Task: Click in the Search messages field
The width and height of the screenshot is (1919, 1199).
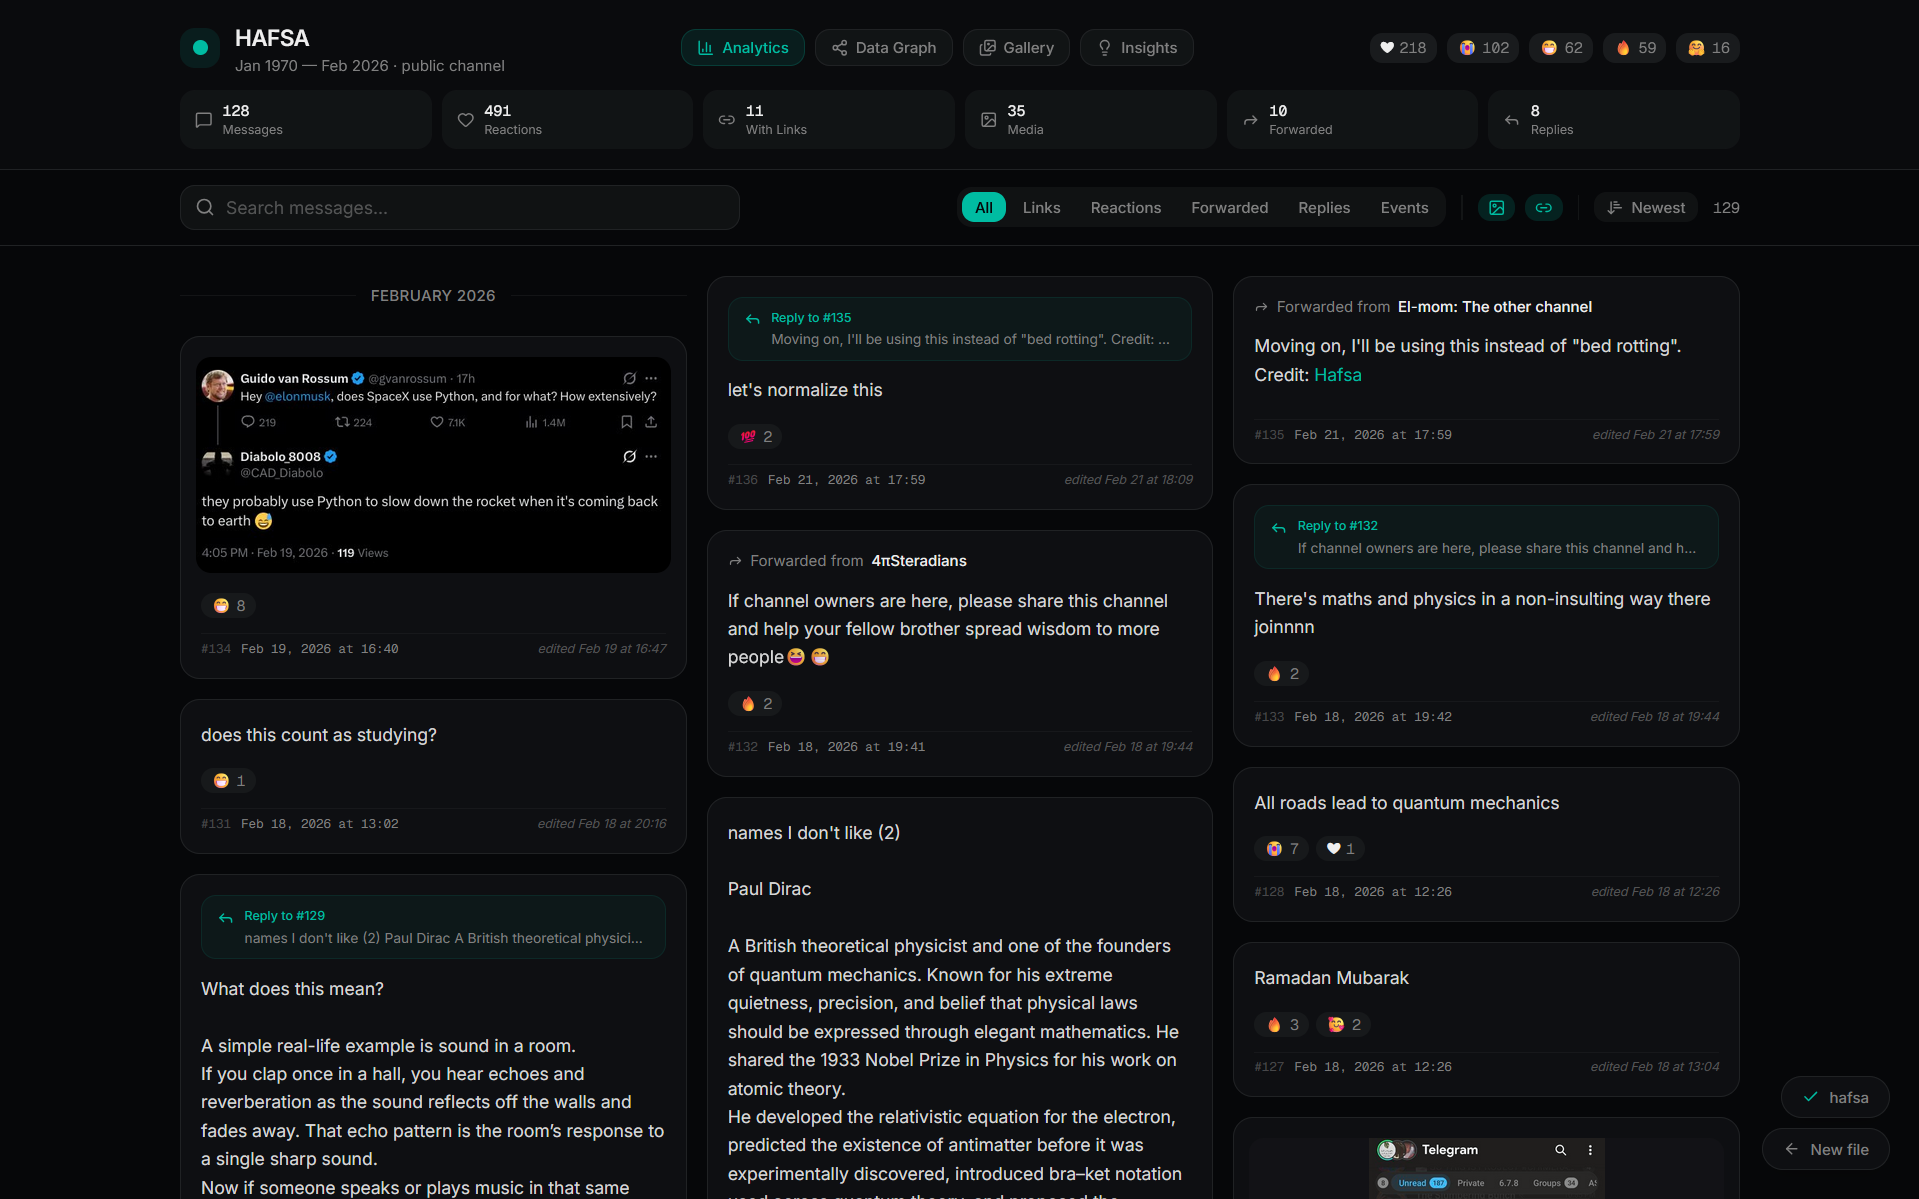Action: [460, 208]
